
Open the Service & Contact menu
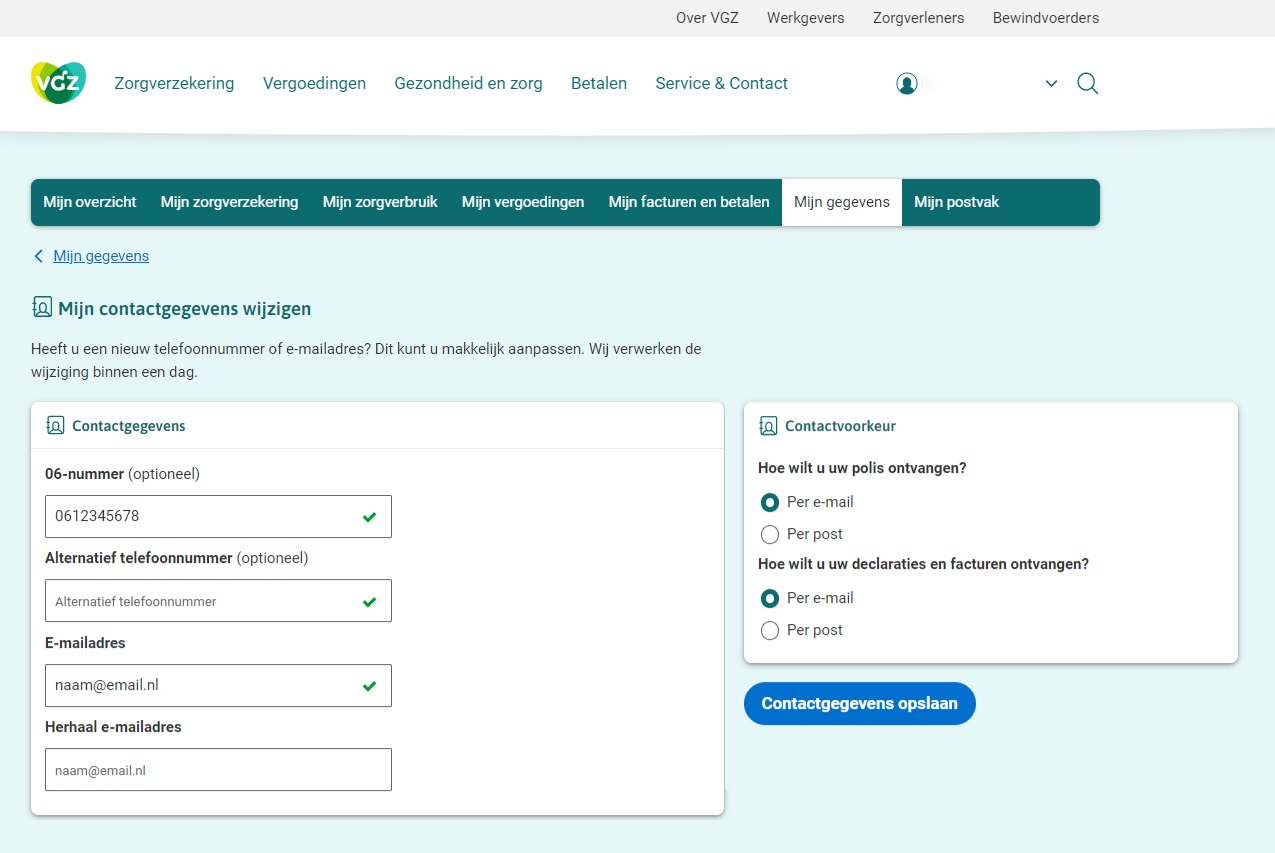pyautogui.click(x=721, y=84)
